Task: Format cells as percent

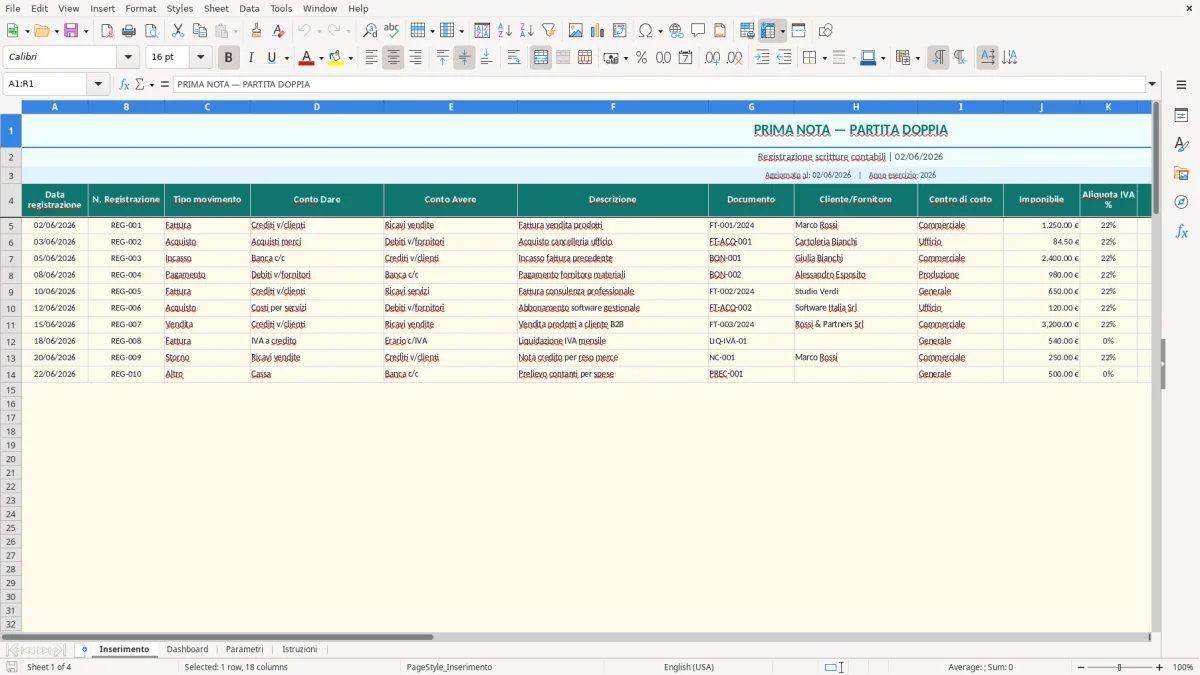Action: click(x=641, y=58)
